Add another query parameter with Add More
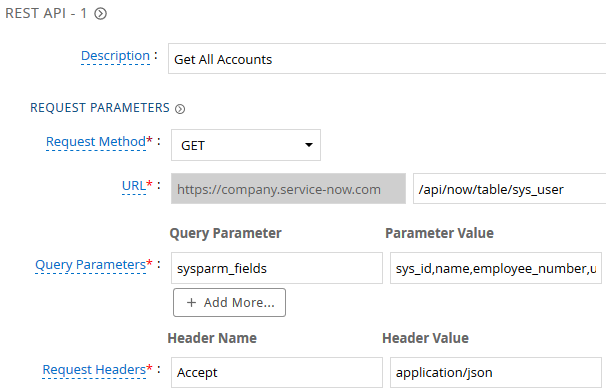Screen dimensions: 606x390 pyautogui.click(x=230, y=302)
